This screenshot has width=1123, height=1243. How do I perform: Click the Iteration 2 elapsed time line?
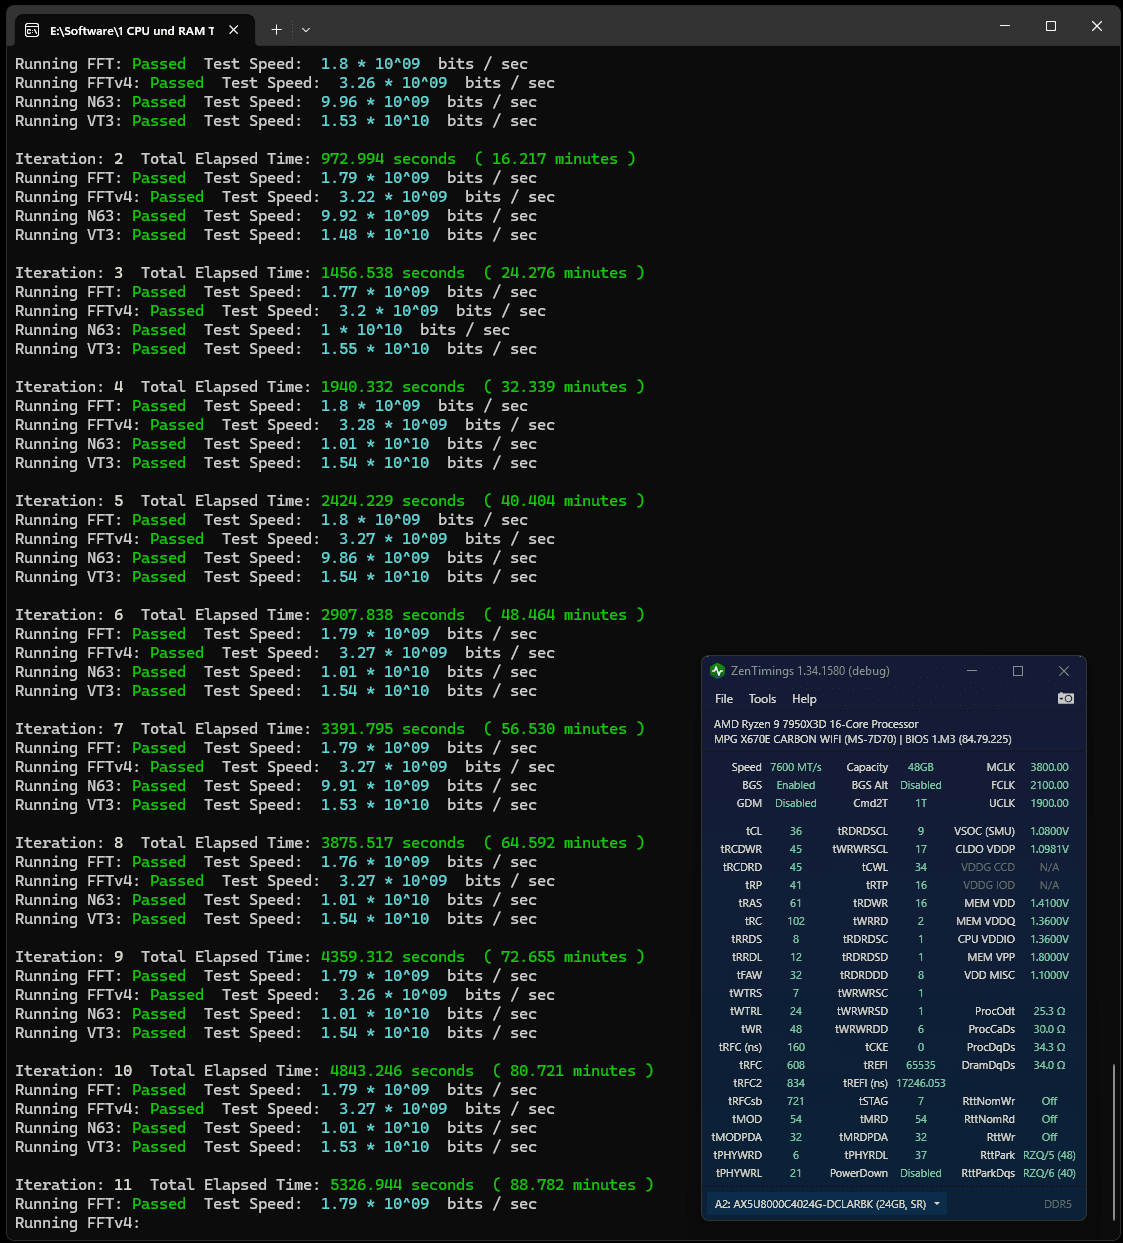point(325,159)
